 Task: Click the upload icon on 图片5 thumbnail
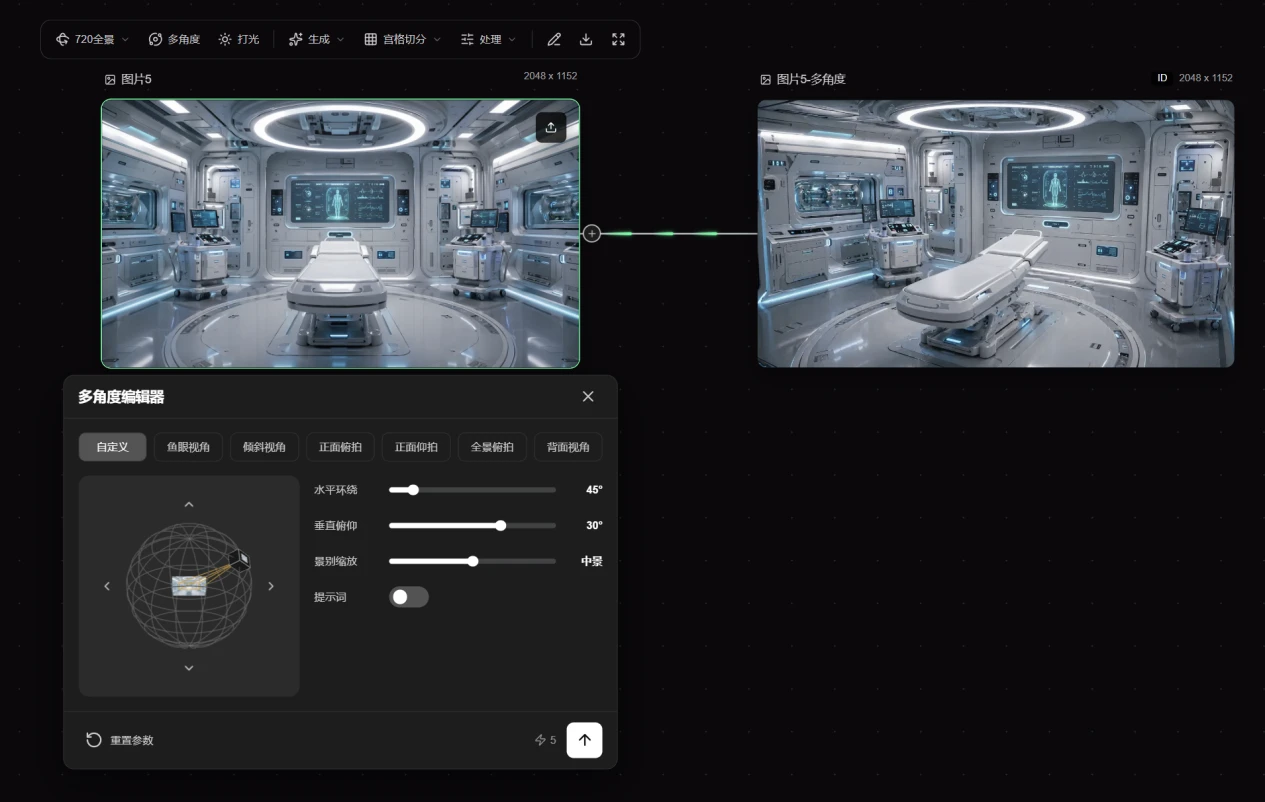(551, 127)
